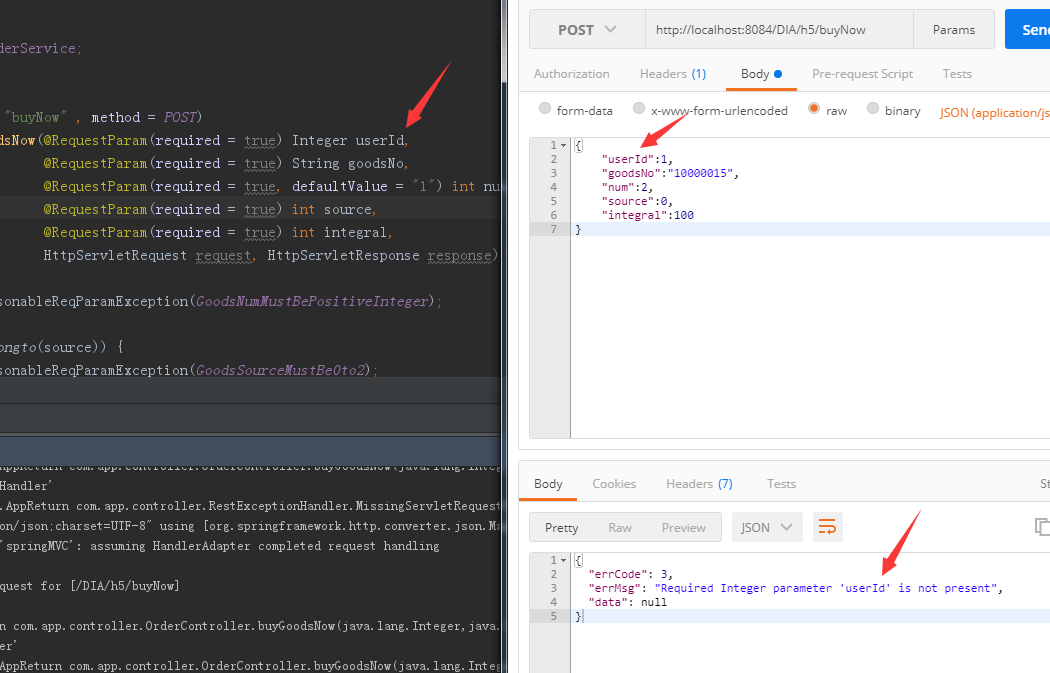
Task: Open the Pre-request Script tab
Action: [x=862, y=73]
